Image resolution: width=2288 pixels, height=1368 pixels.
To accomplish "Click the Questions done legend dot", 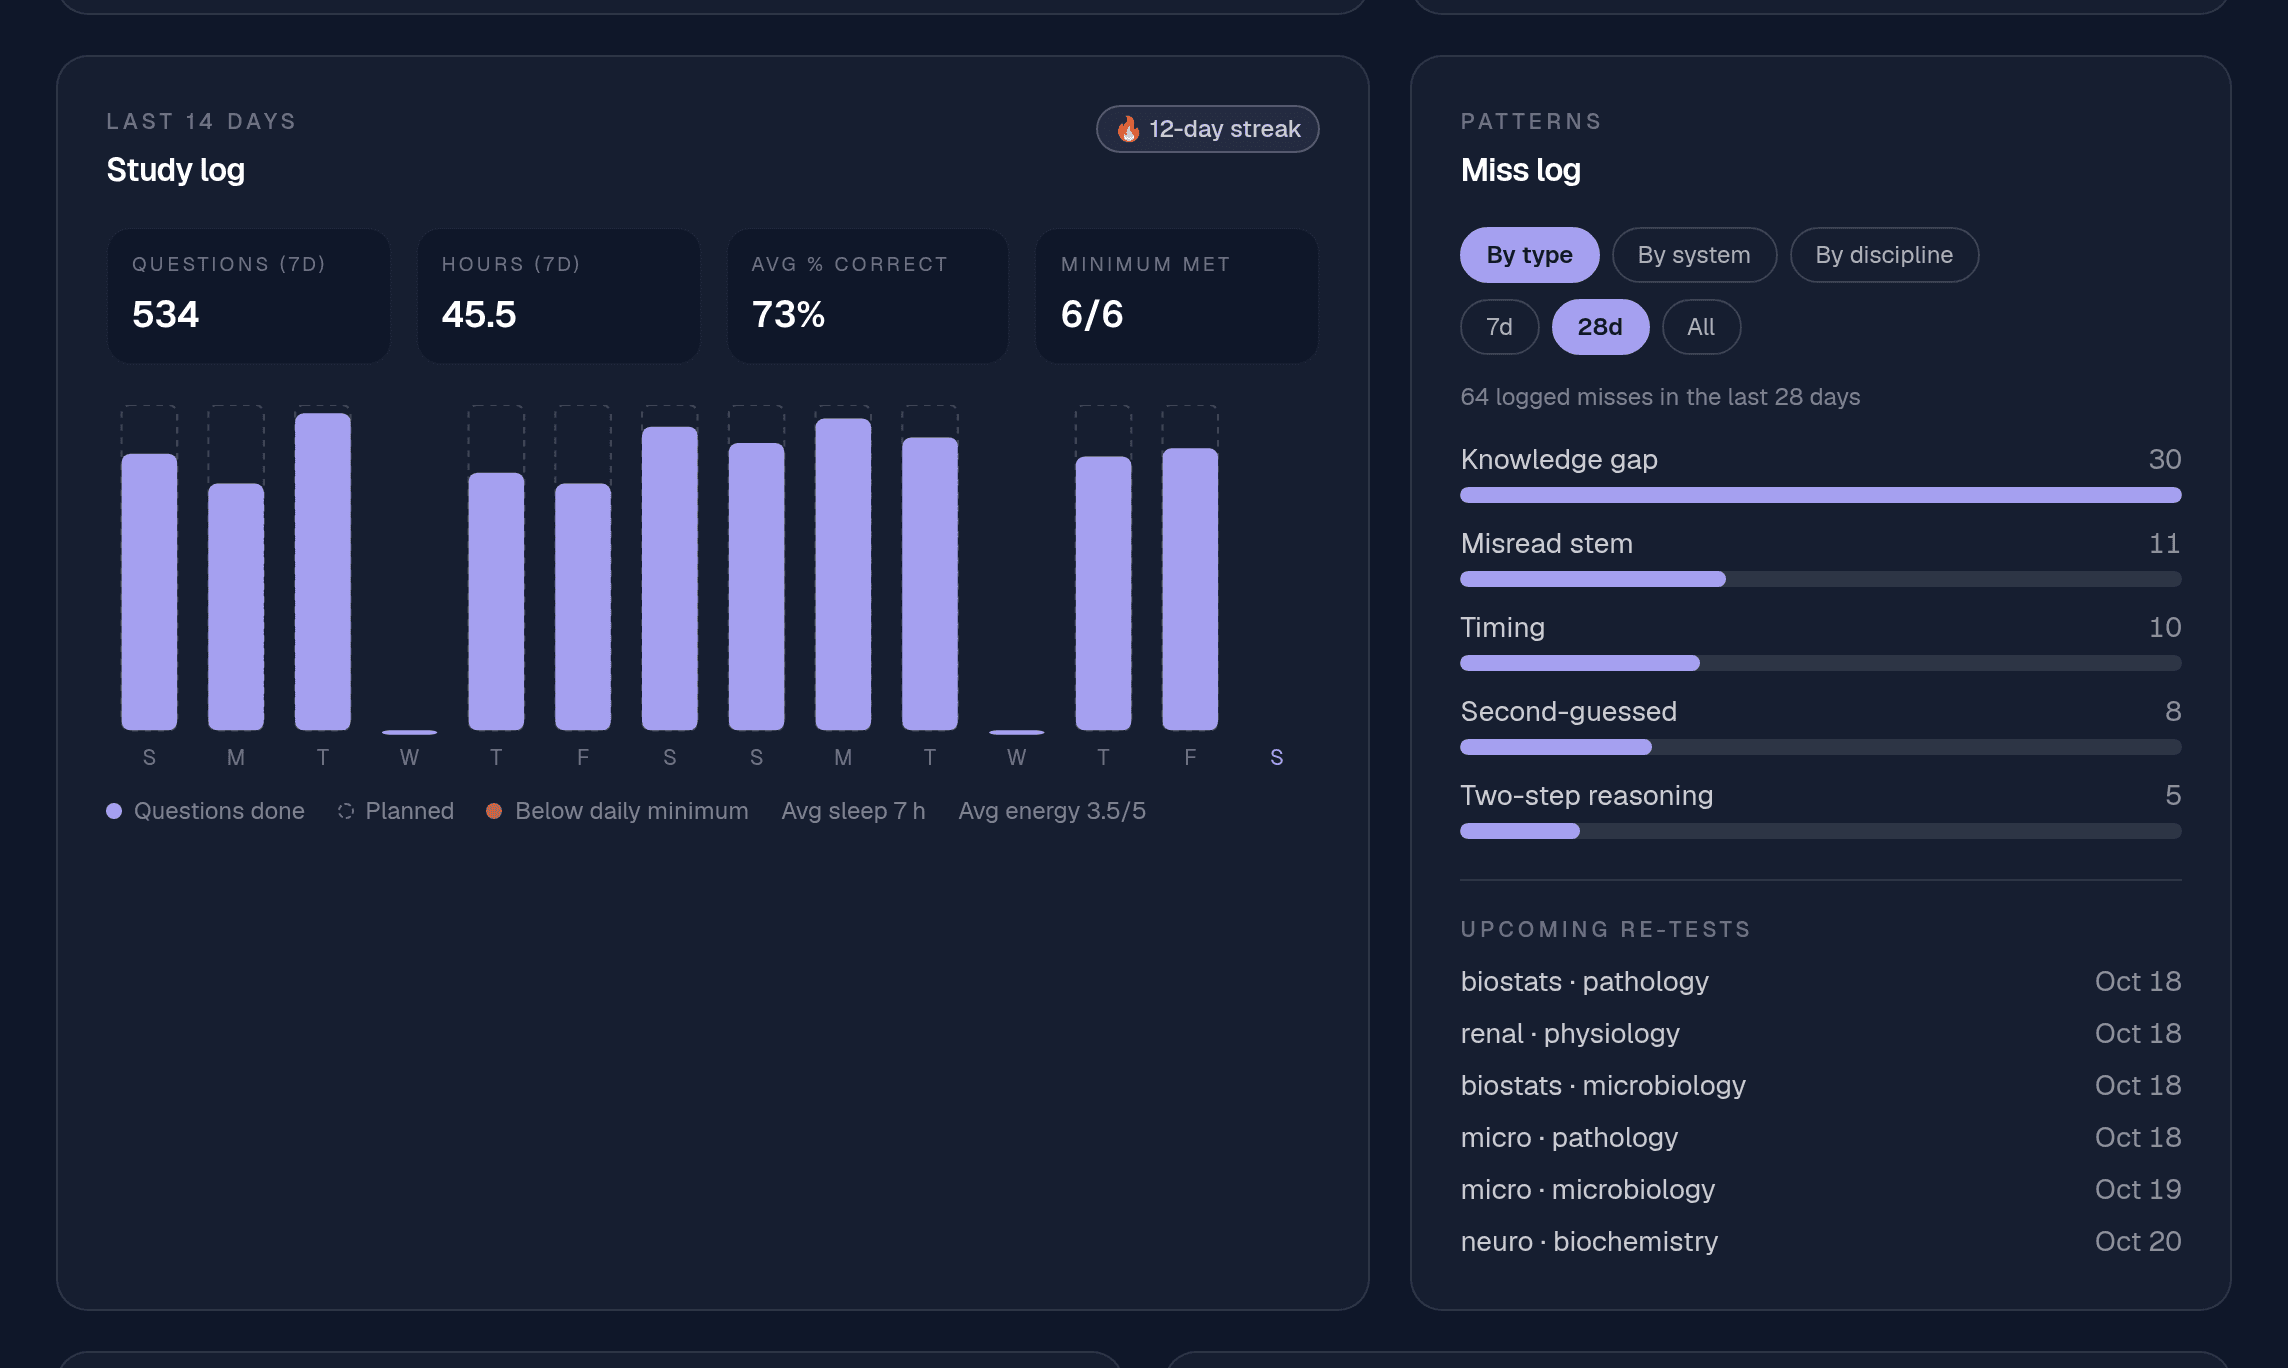I will [x=114, y=811].
